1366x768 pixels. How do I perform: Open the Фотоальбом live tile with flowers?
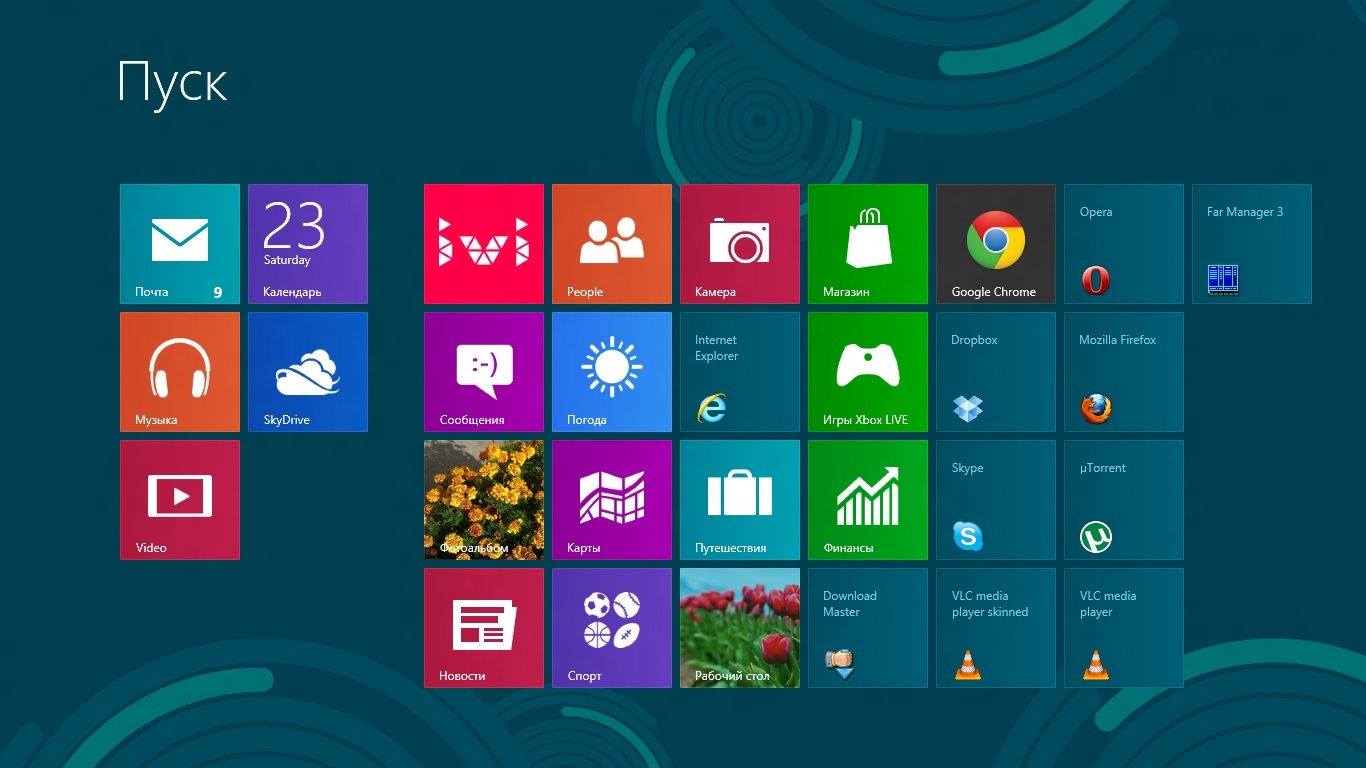point(483,499)
